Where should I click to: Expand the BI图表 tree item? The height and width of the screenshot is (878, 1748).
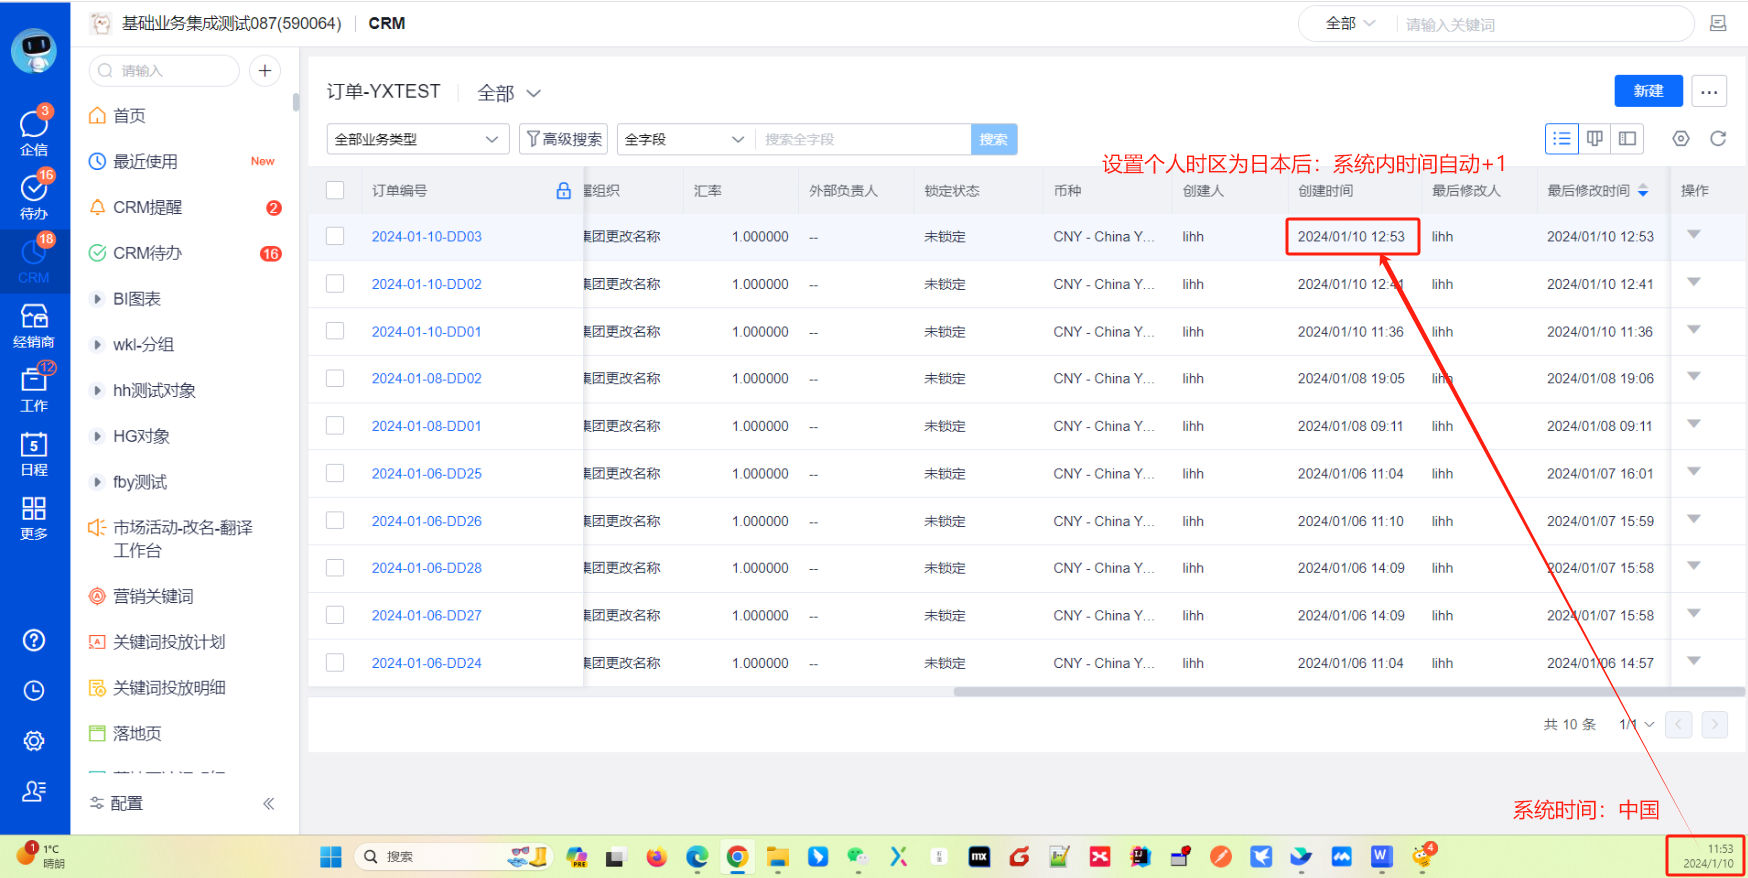(97, 299)
